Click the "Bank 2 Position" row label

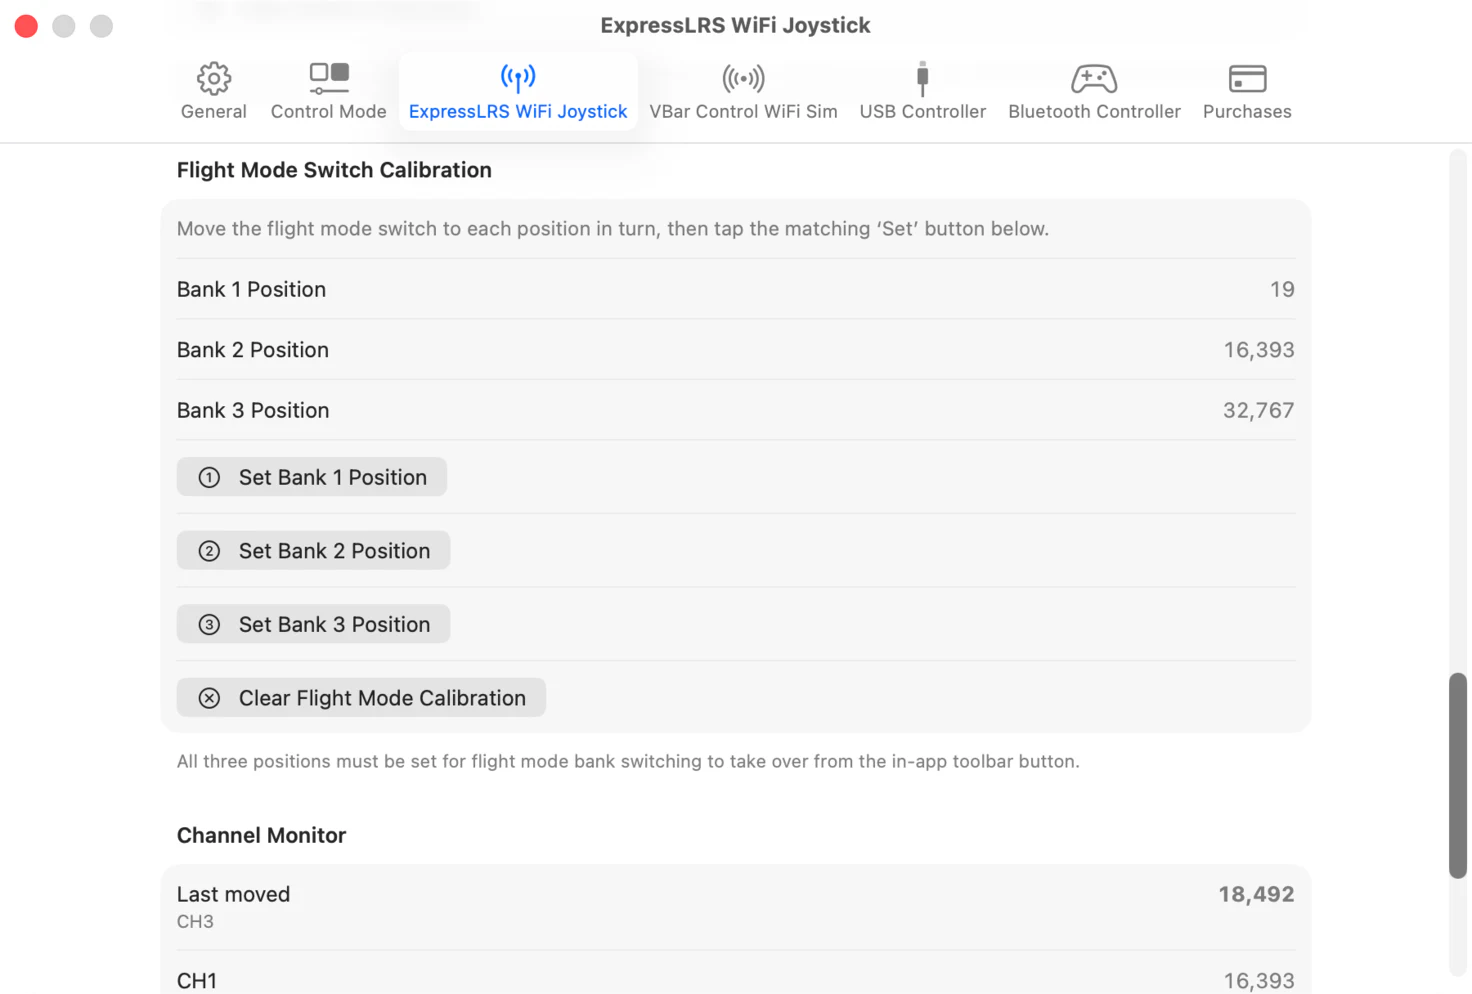click(x=253, y=350)
